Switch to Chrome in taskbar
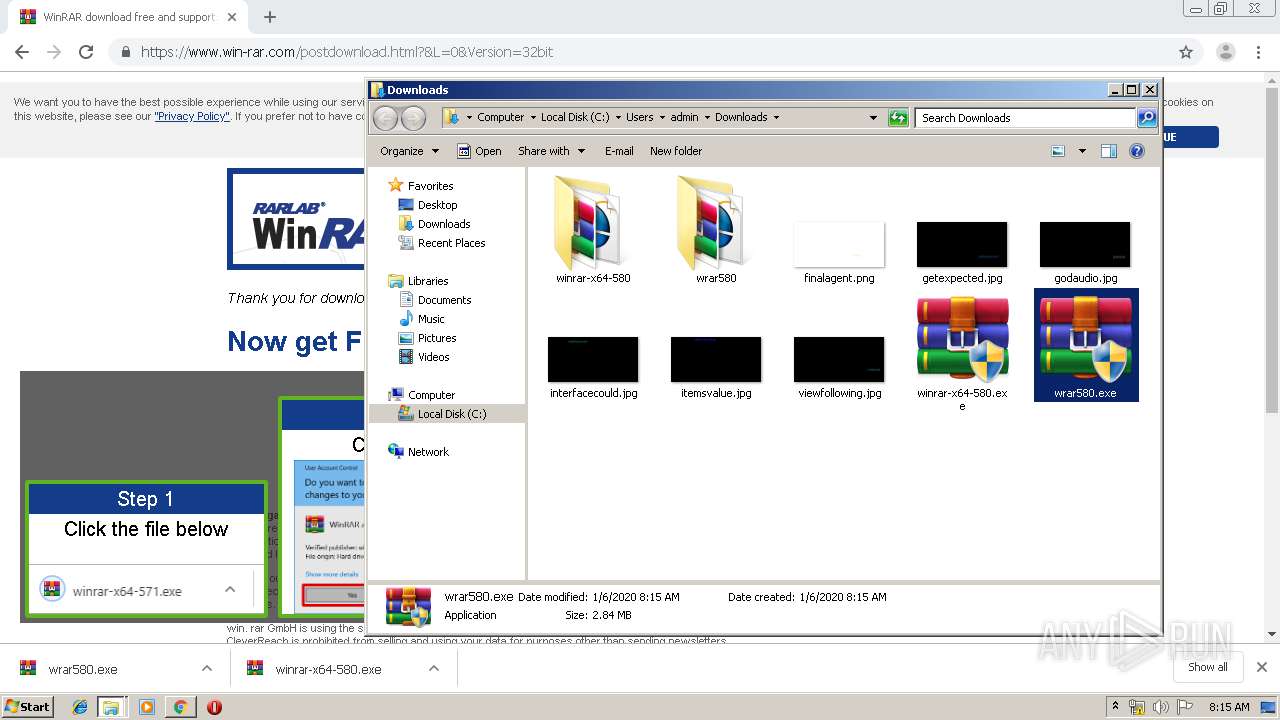 (180, 707)
